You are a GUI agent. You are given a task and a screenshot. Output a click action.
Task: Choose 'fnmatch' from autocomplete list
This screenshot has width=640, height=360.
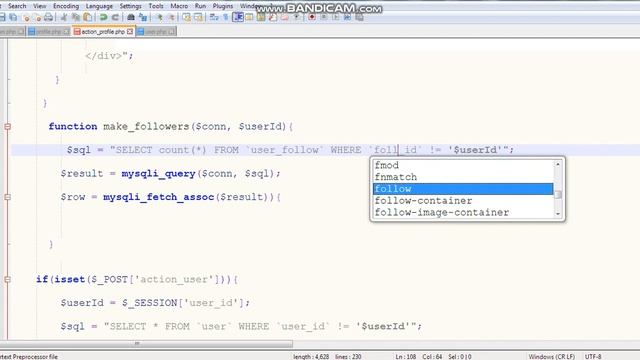point(463,177)
